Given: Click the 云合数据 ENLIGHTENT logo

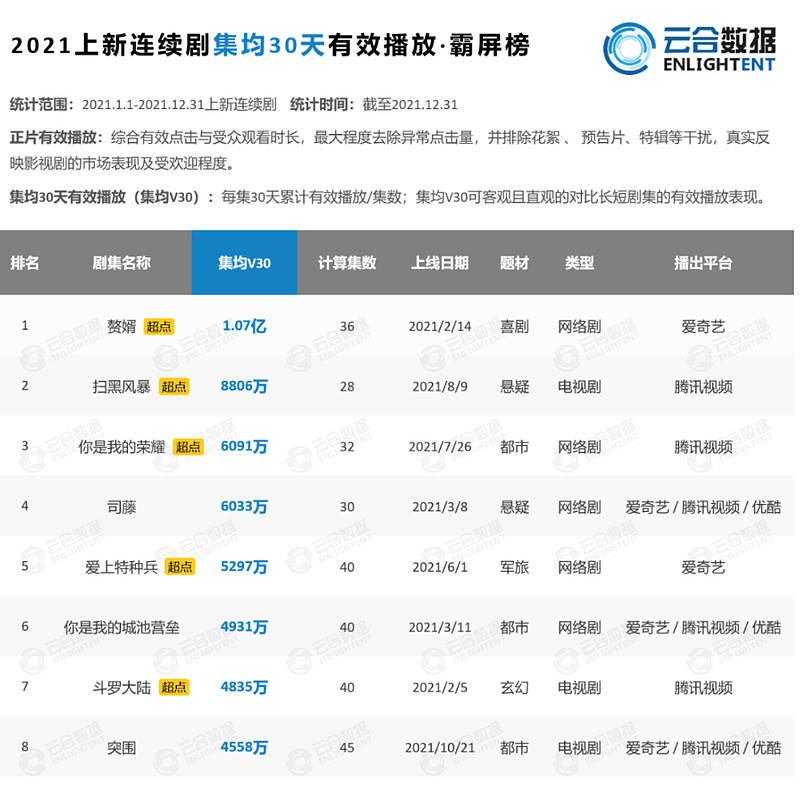Looking at the screenshot, I should coord(689,49).
